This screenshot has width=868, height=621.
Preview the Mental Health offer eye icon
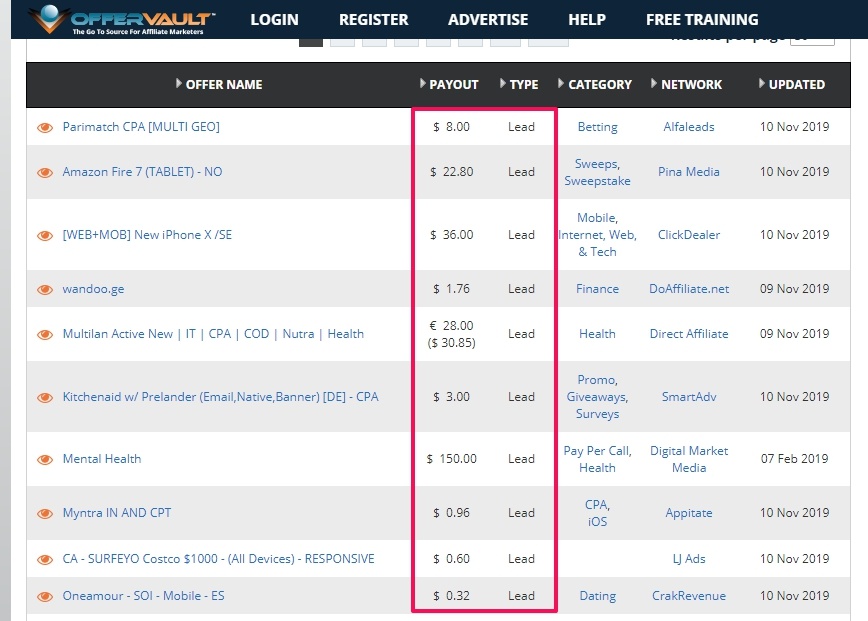click(x=45, y=459)
